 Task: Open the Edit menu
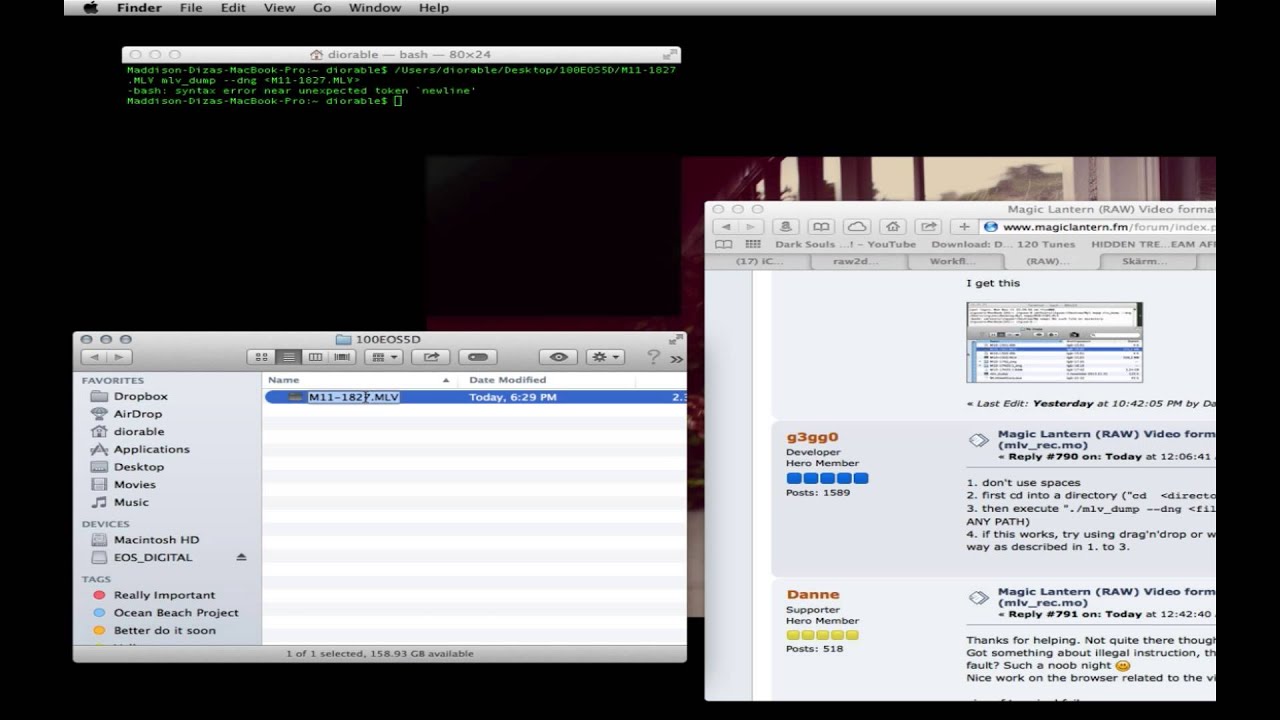[233, 8]
